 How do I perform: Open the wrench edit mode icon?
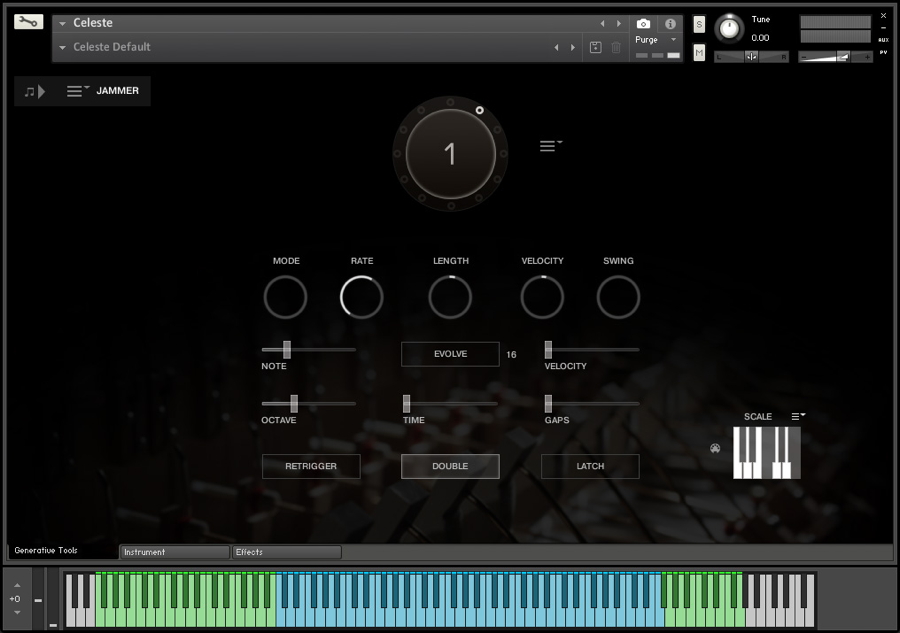pyautogui.click(x=29, y=21)
